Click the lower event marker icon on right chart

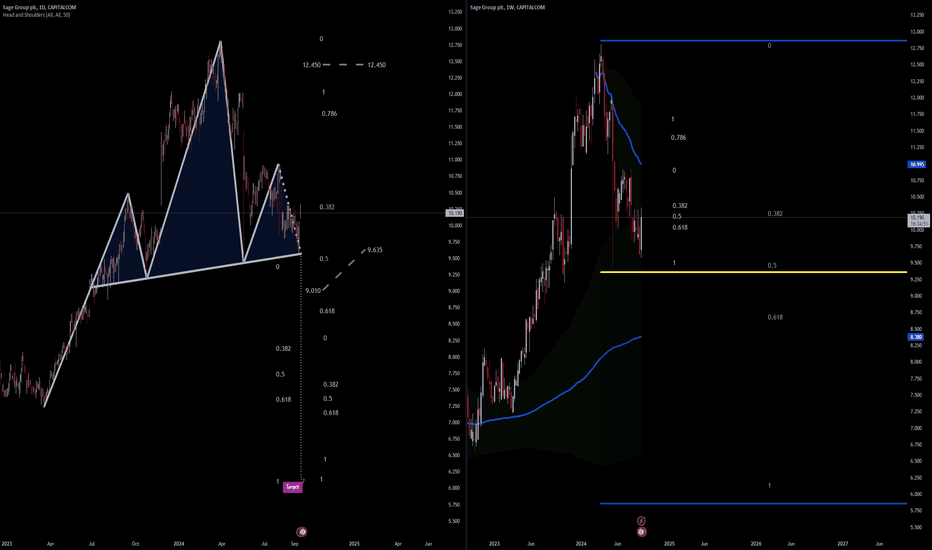pos(641,532)
